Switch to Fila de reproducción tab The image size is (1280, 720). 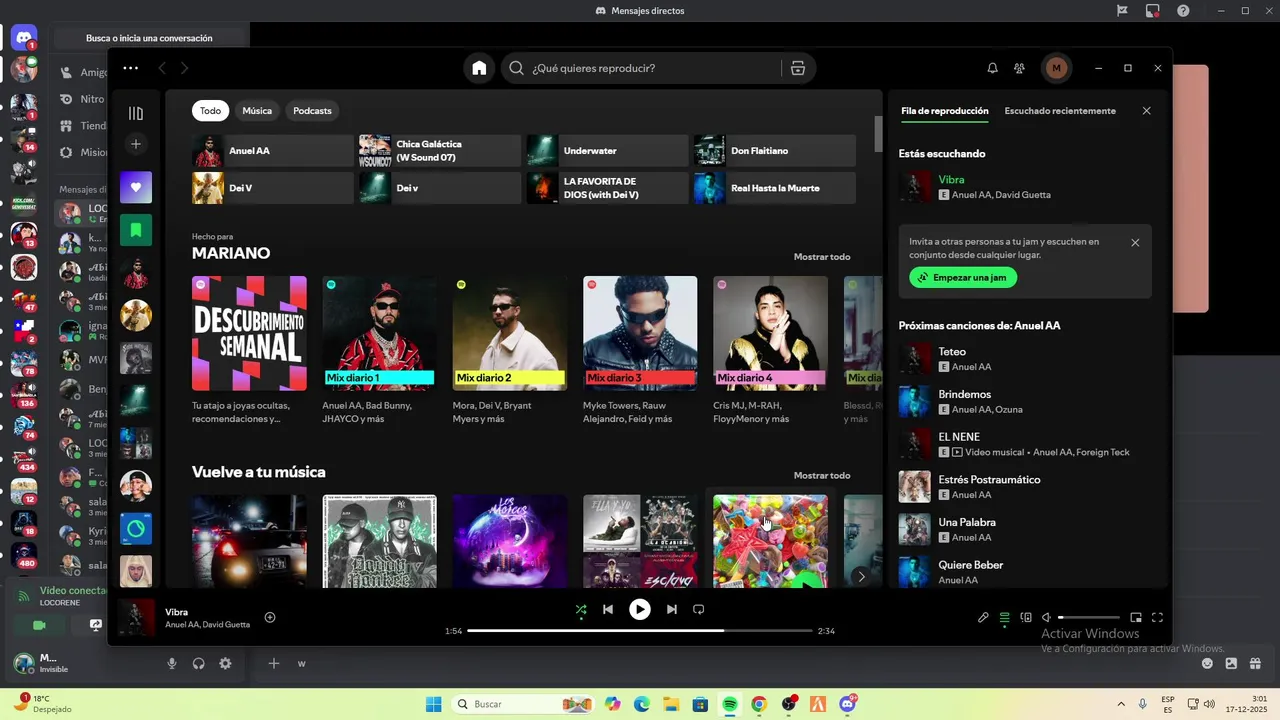[x=945, y=111]
